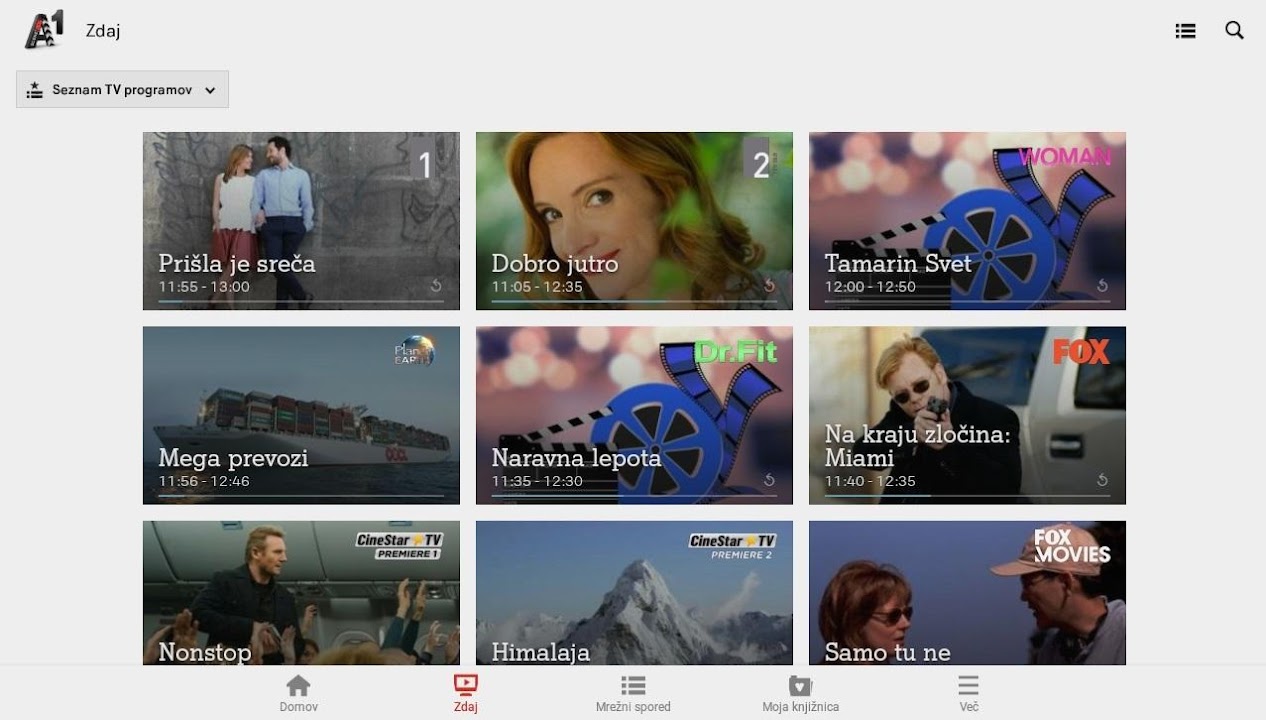
Task: Open search with magnifier icon
Action: [x=1234, y=31]
